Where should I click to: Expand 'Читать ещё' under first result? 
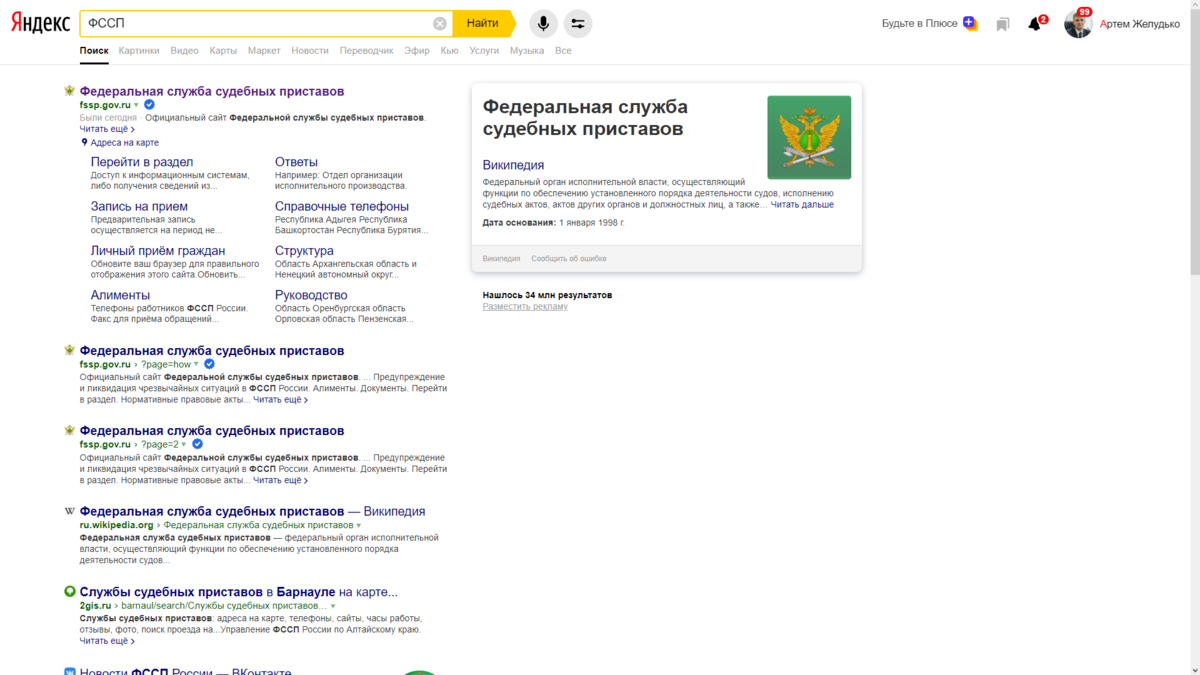point(107,129)
